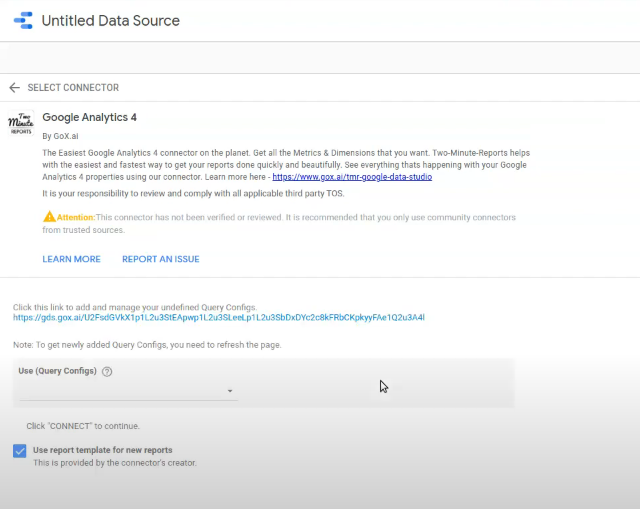Click the help question mark next to Query Configs
Screen dimensions: 640x509
(x=107, y=371)
